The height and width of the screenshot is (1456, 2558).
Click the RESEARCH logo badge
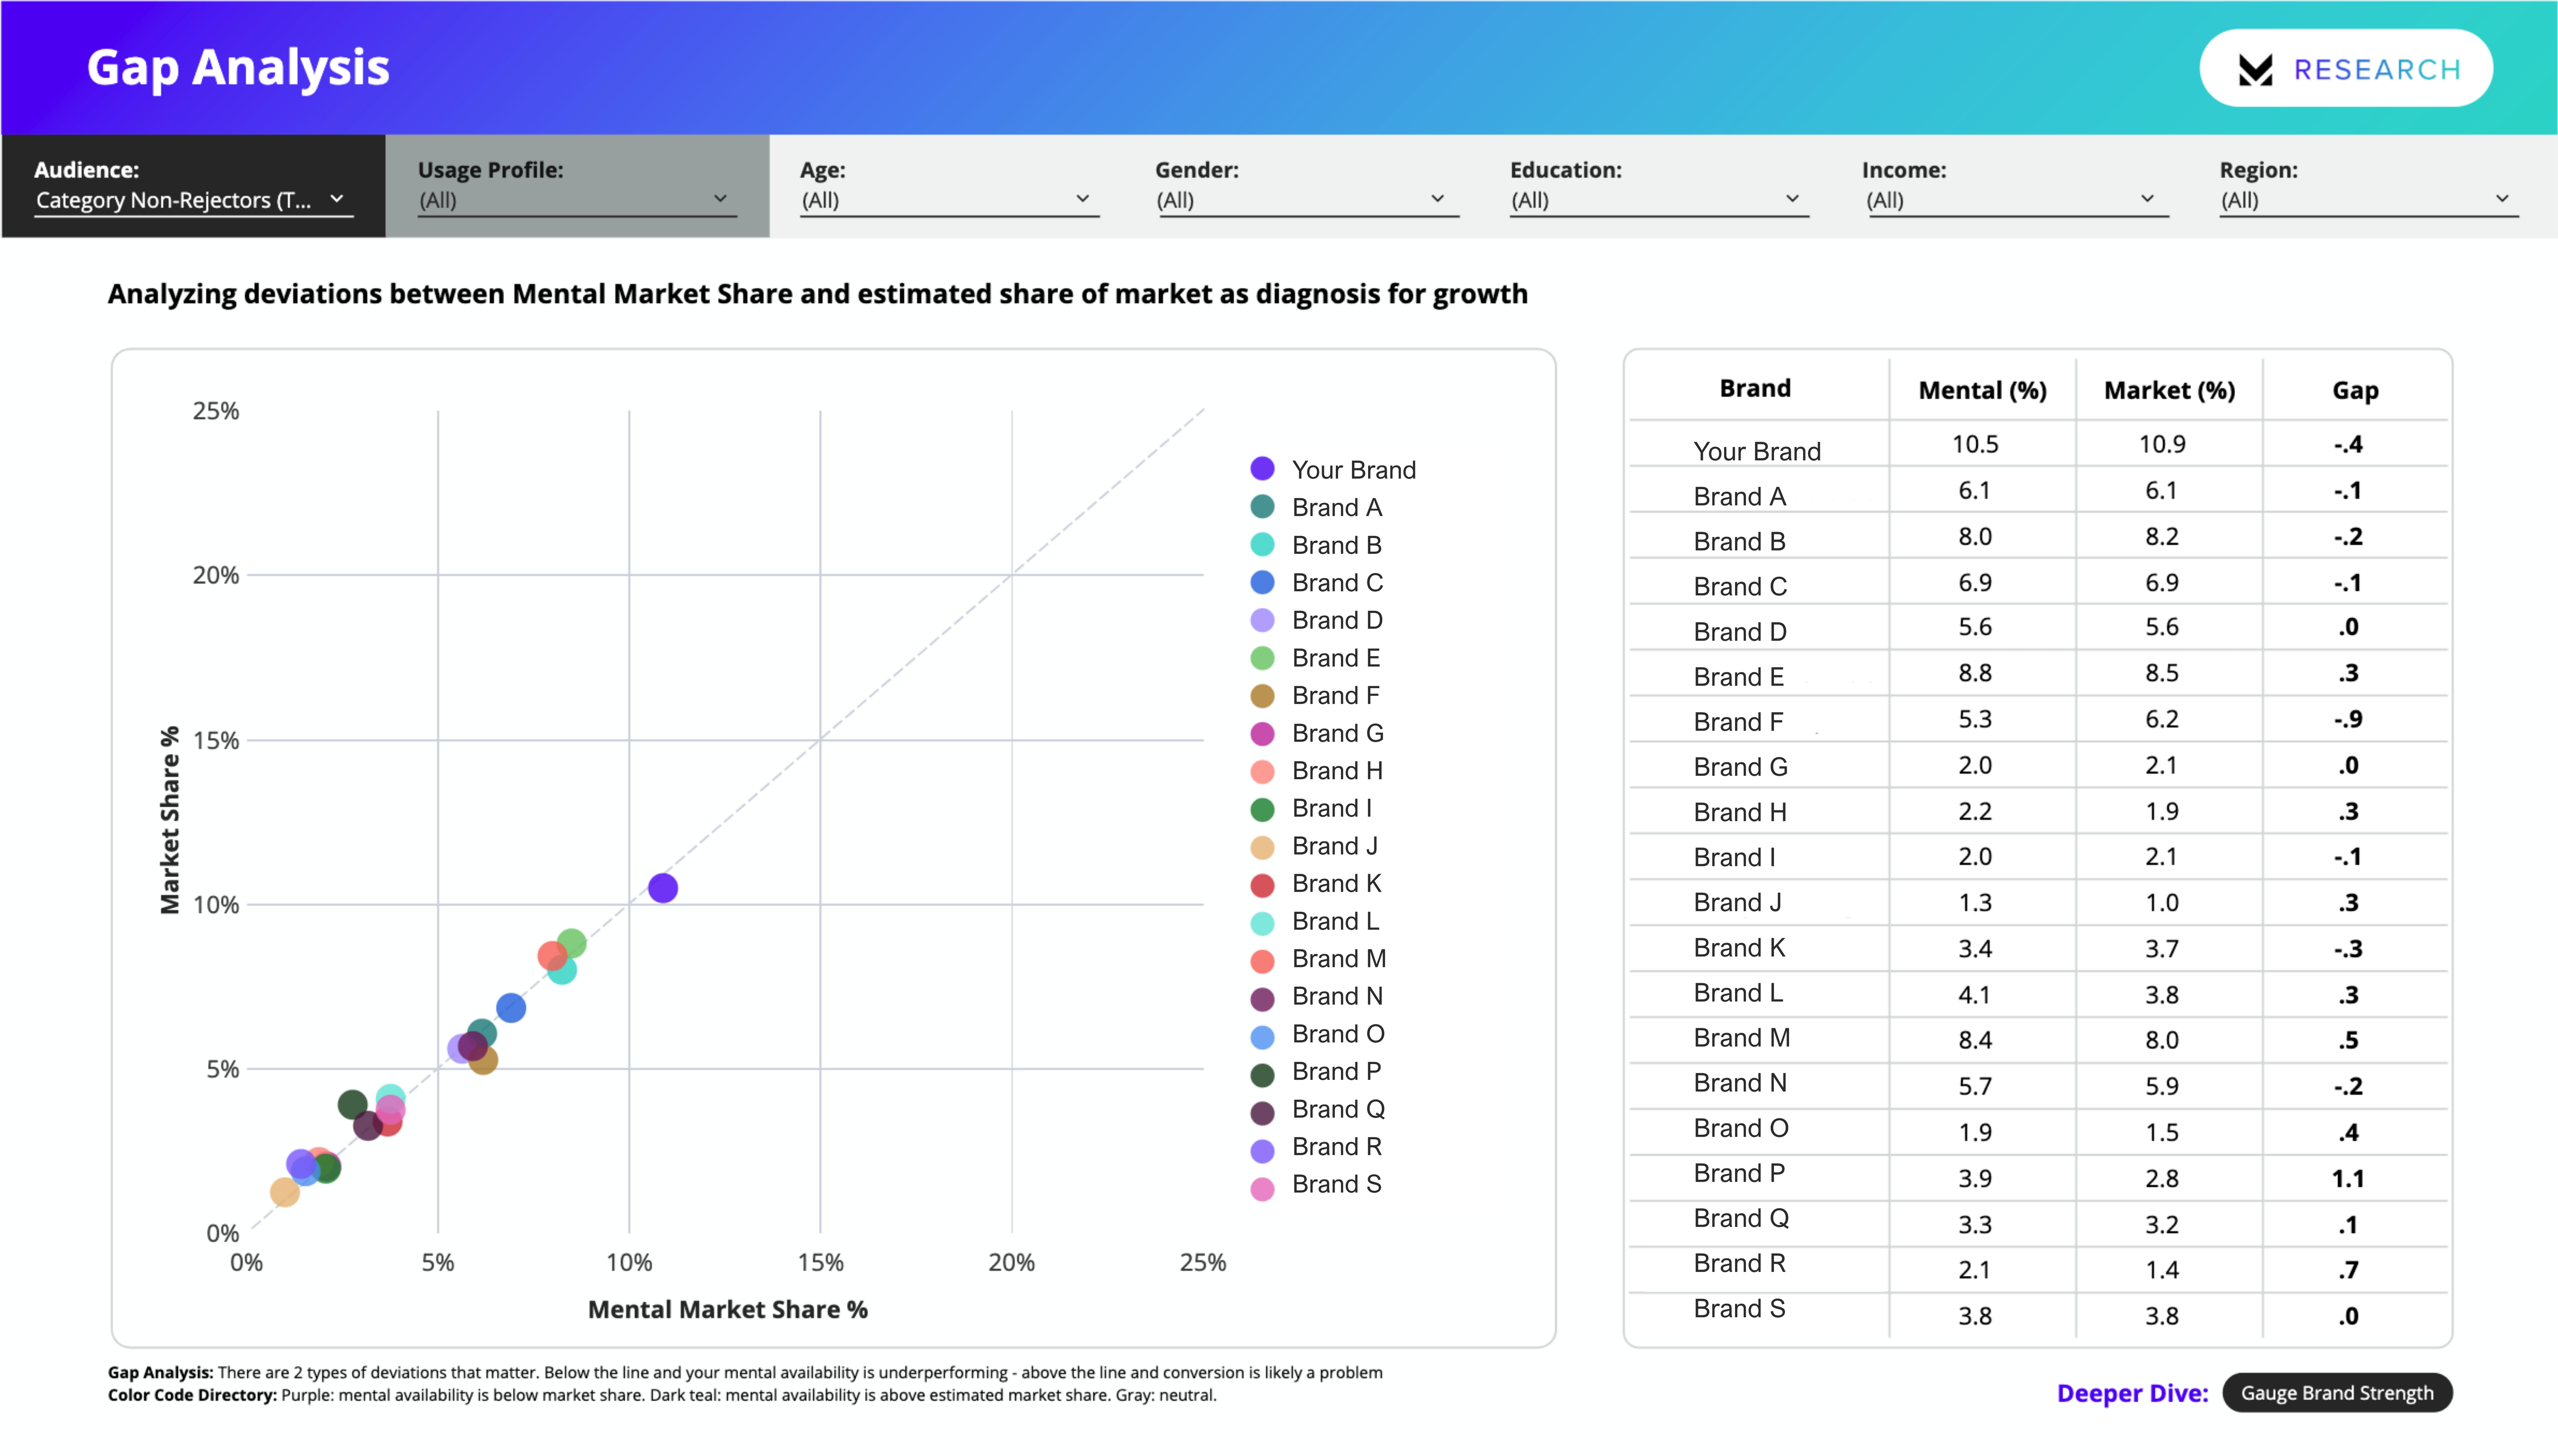point(2345,68)
